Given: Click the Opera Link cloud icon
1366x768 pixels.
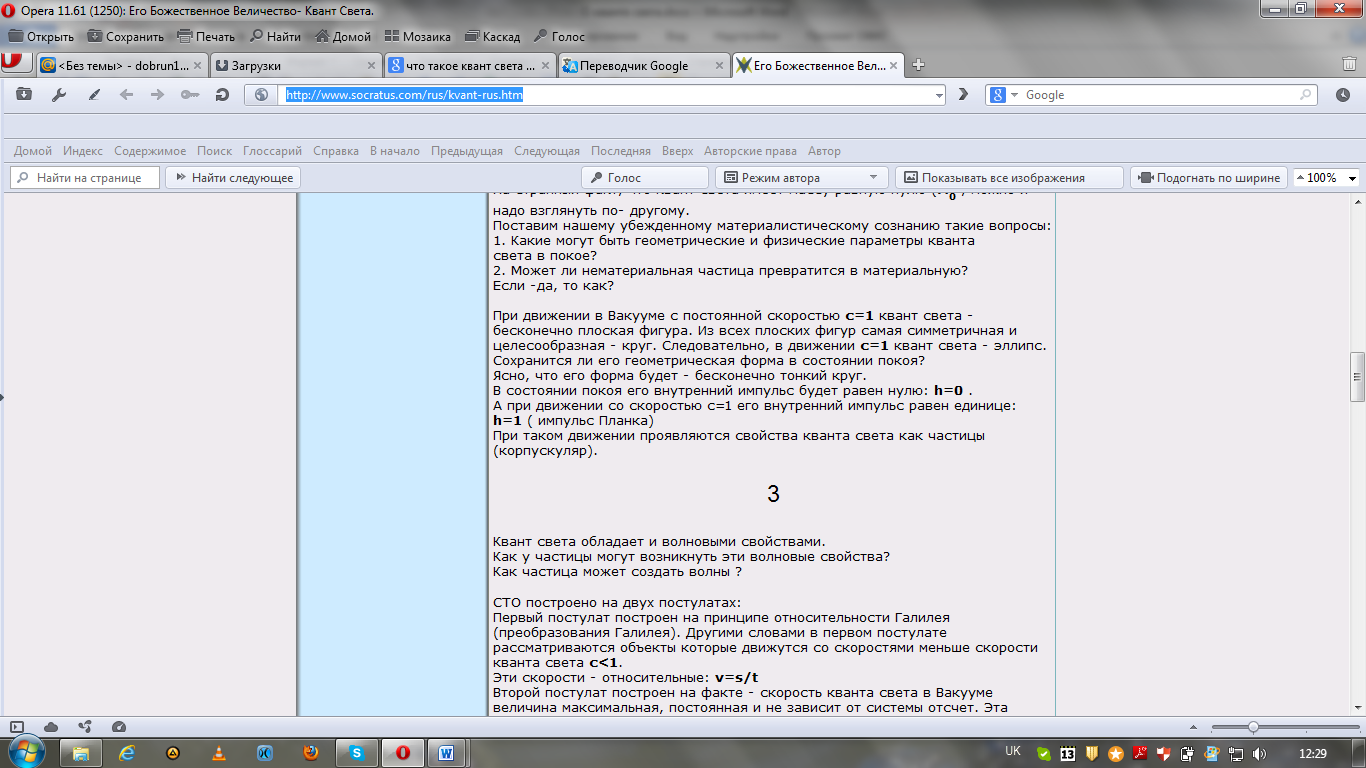Looking at the screenshot, I should tap(51, 727).
